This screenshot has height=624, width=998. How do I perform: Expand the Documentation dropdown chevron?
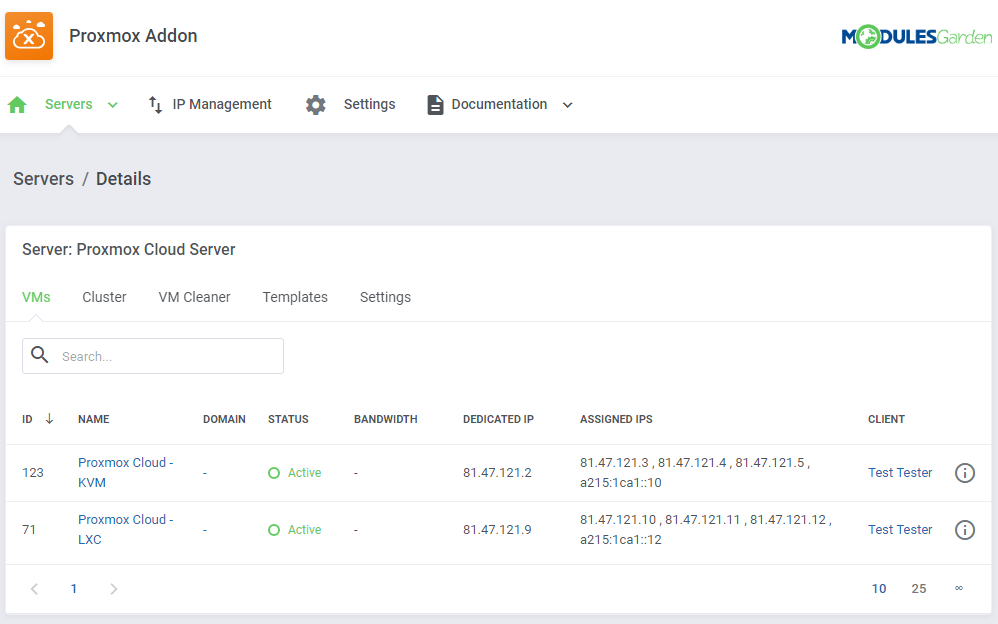click(568, 105)
